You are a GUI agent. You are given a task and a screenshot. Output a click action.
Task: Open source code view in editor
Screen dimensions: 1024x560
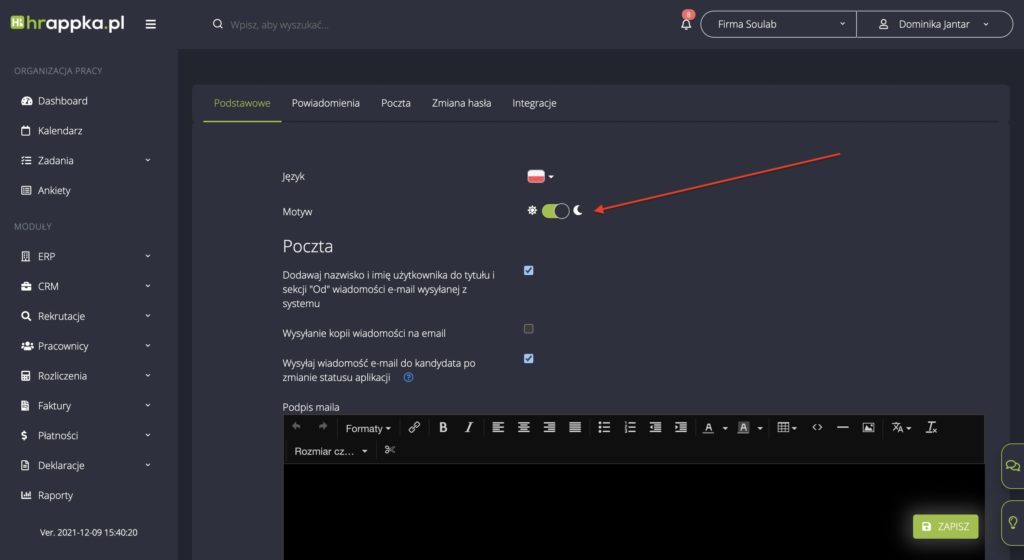(817, 427)
